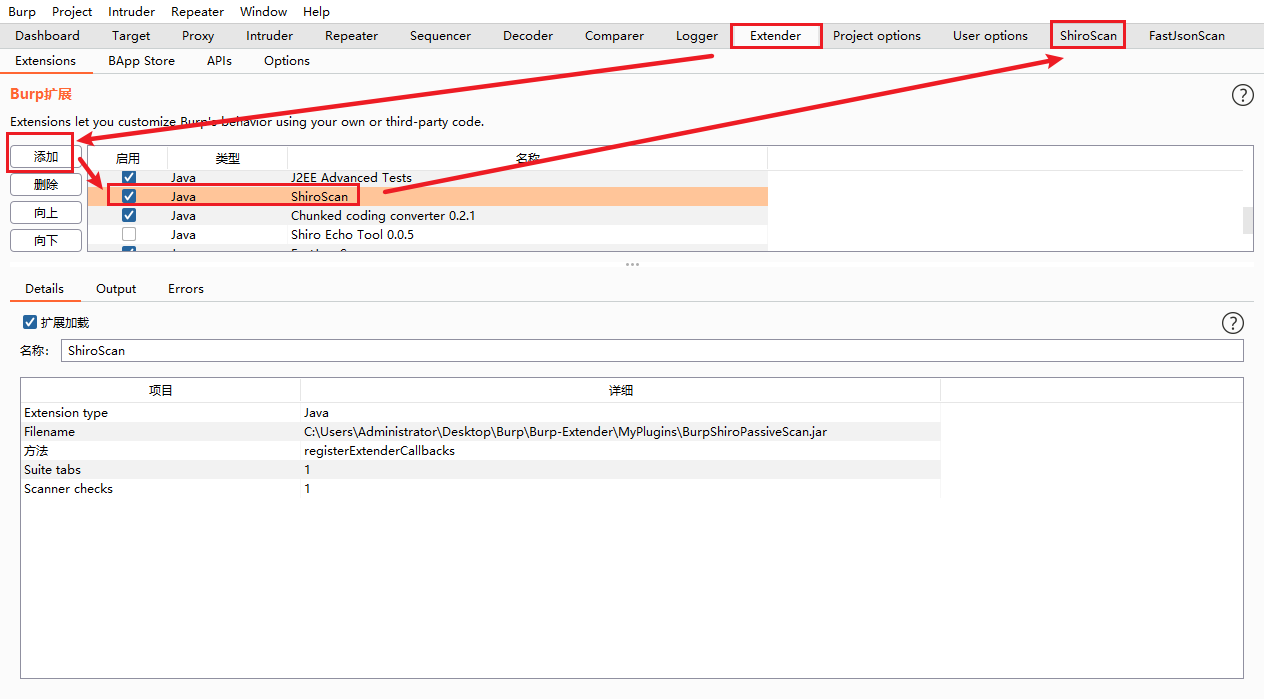Image resolution: width=1264 pixels, height=699 pixels.
Task: Open the Decoder tab
Action: [x=528, y=36]
